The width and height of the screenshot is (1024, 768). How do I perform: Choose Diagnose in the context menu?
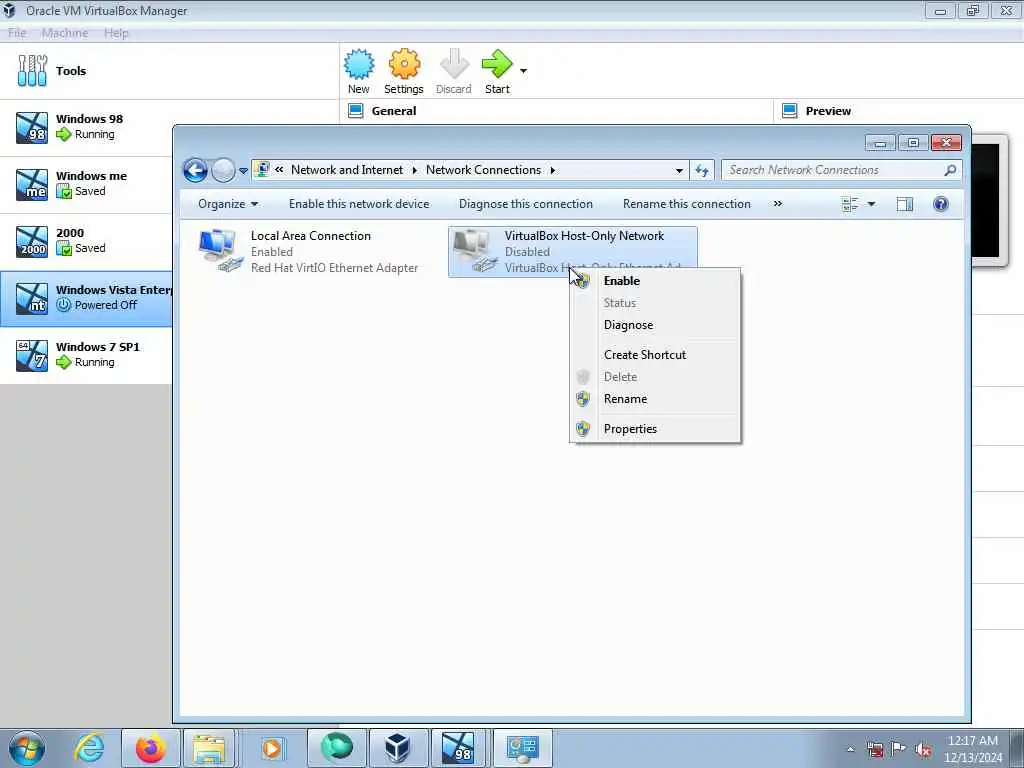click(656, 325)
